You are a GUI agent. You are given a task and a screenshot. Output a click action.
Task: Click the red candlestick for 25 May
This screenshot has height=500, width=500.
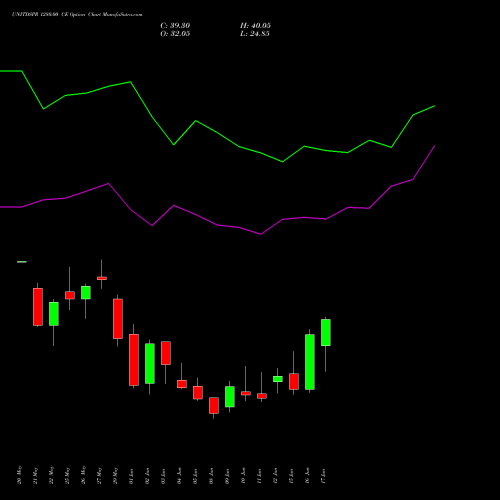[70, 295]
